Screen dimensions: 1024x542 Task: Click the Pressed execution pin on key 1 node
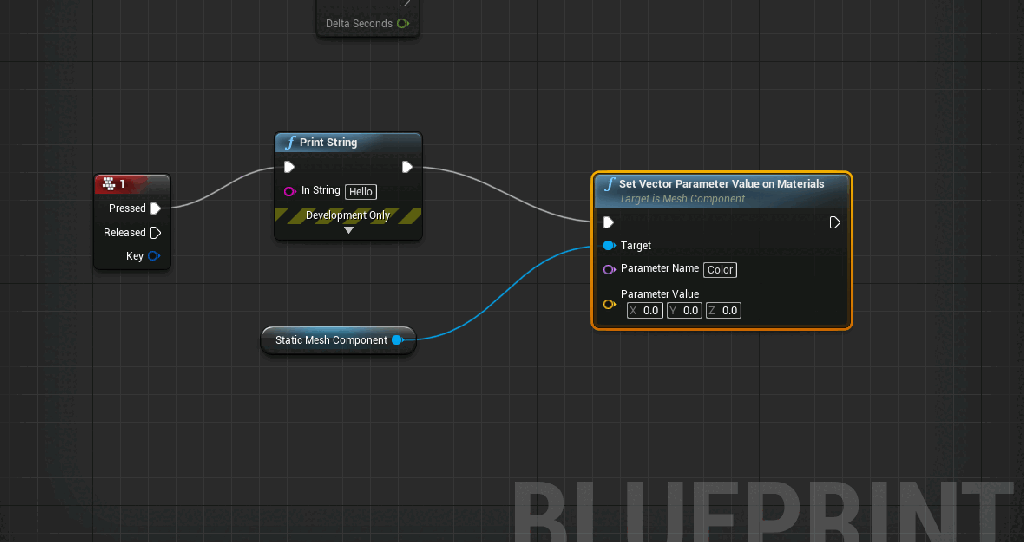[155, 209]
